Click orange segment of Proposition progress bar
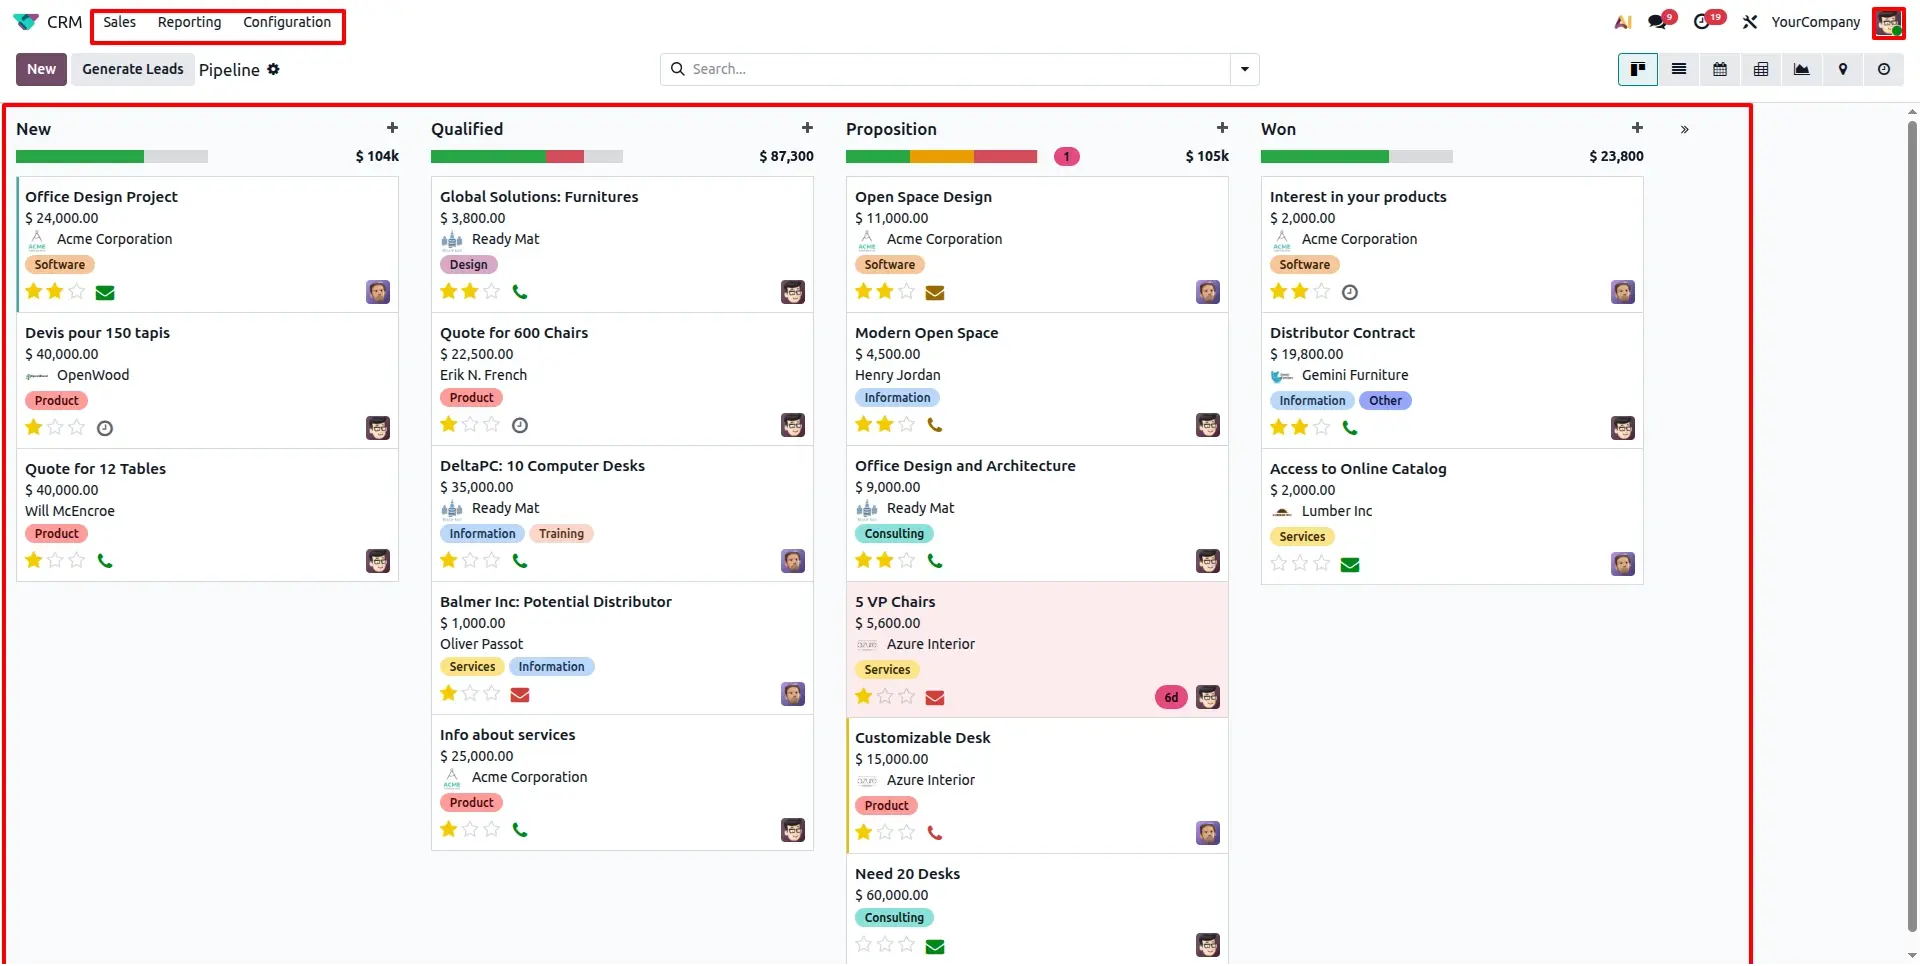1920x966 pixels. pos(942,157)
